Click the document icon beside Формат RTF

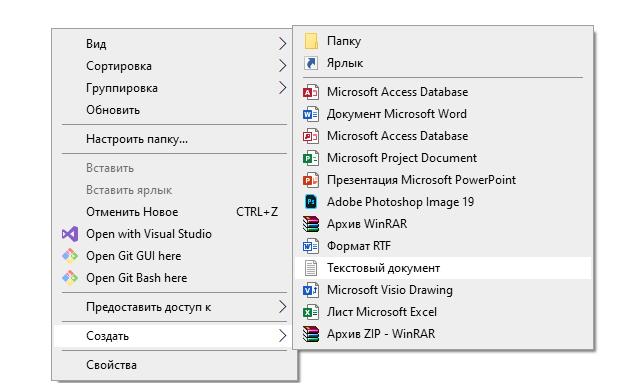(311, 246)
